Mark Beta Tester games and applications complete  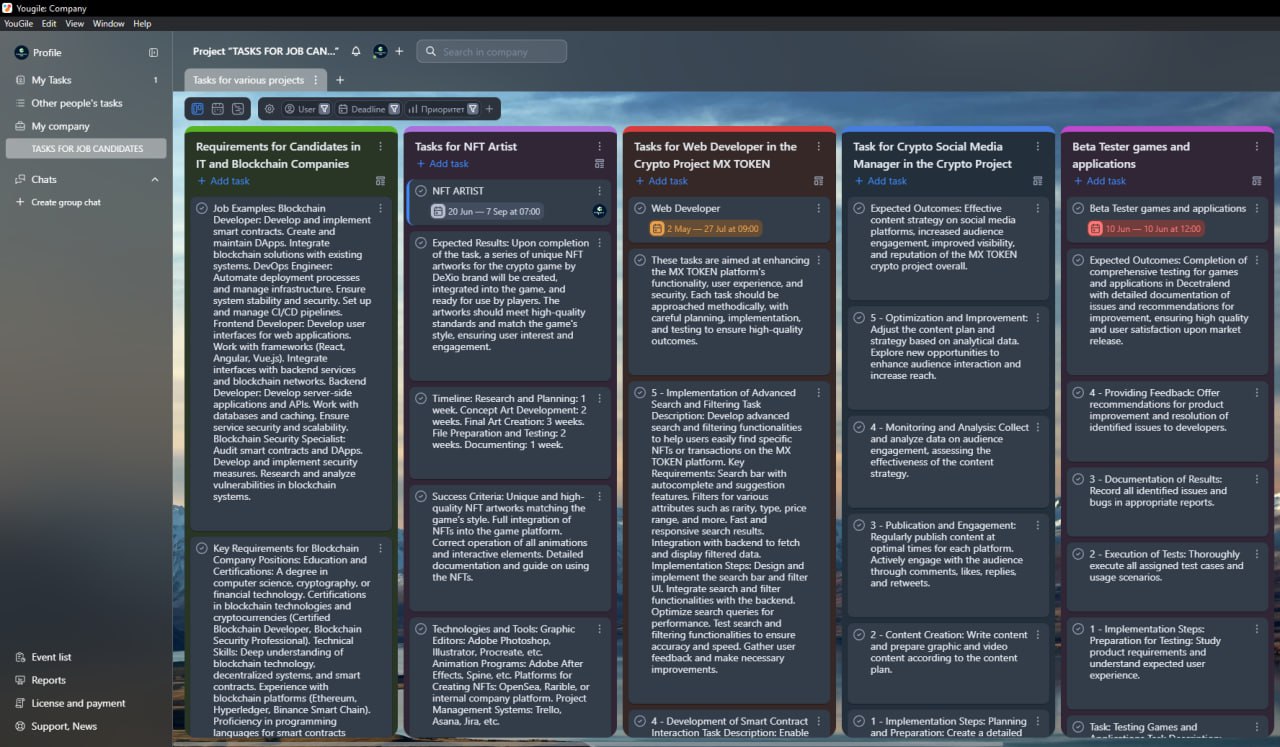[x=1078, y=208]
